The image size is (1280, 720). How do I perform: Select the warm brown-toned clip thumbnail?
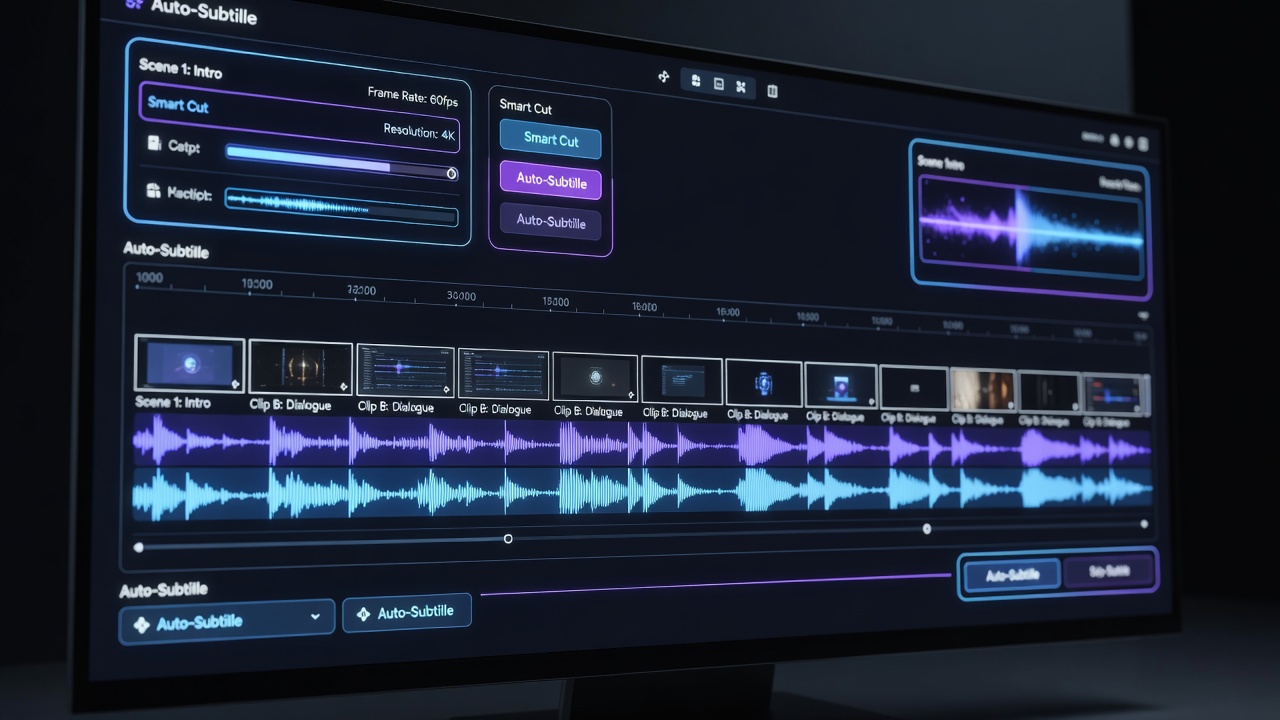(x=983, y=389)
